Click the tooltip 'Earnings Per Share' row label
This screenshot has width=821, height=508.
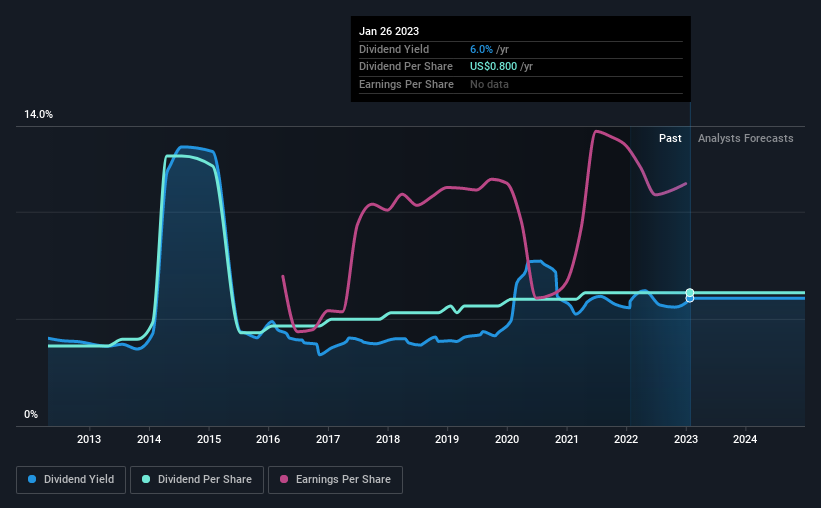pyautogui.click(x=406, y=84)
